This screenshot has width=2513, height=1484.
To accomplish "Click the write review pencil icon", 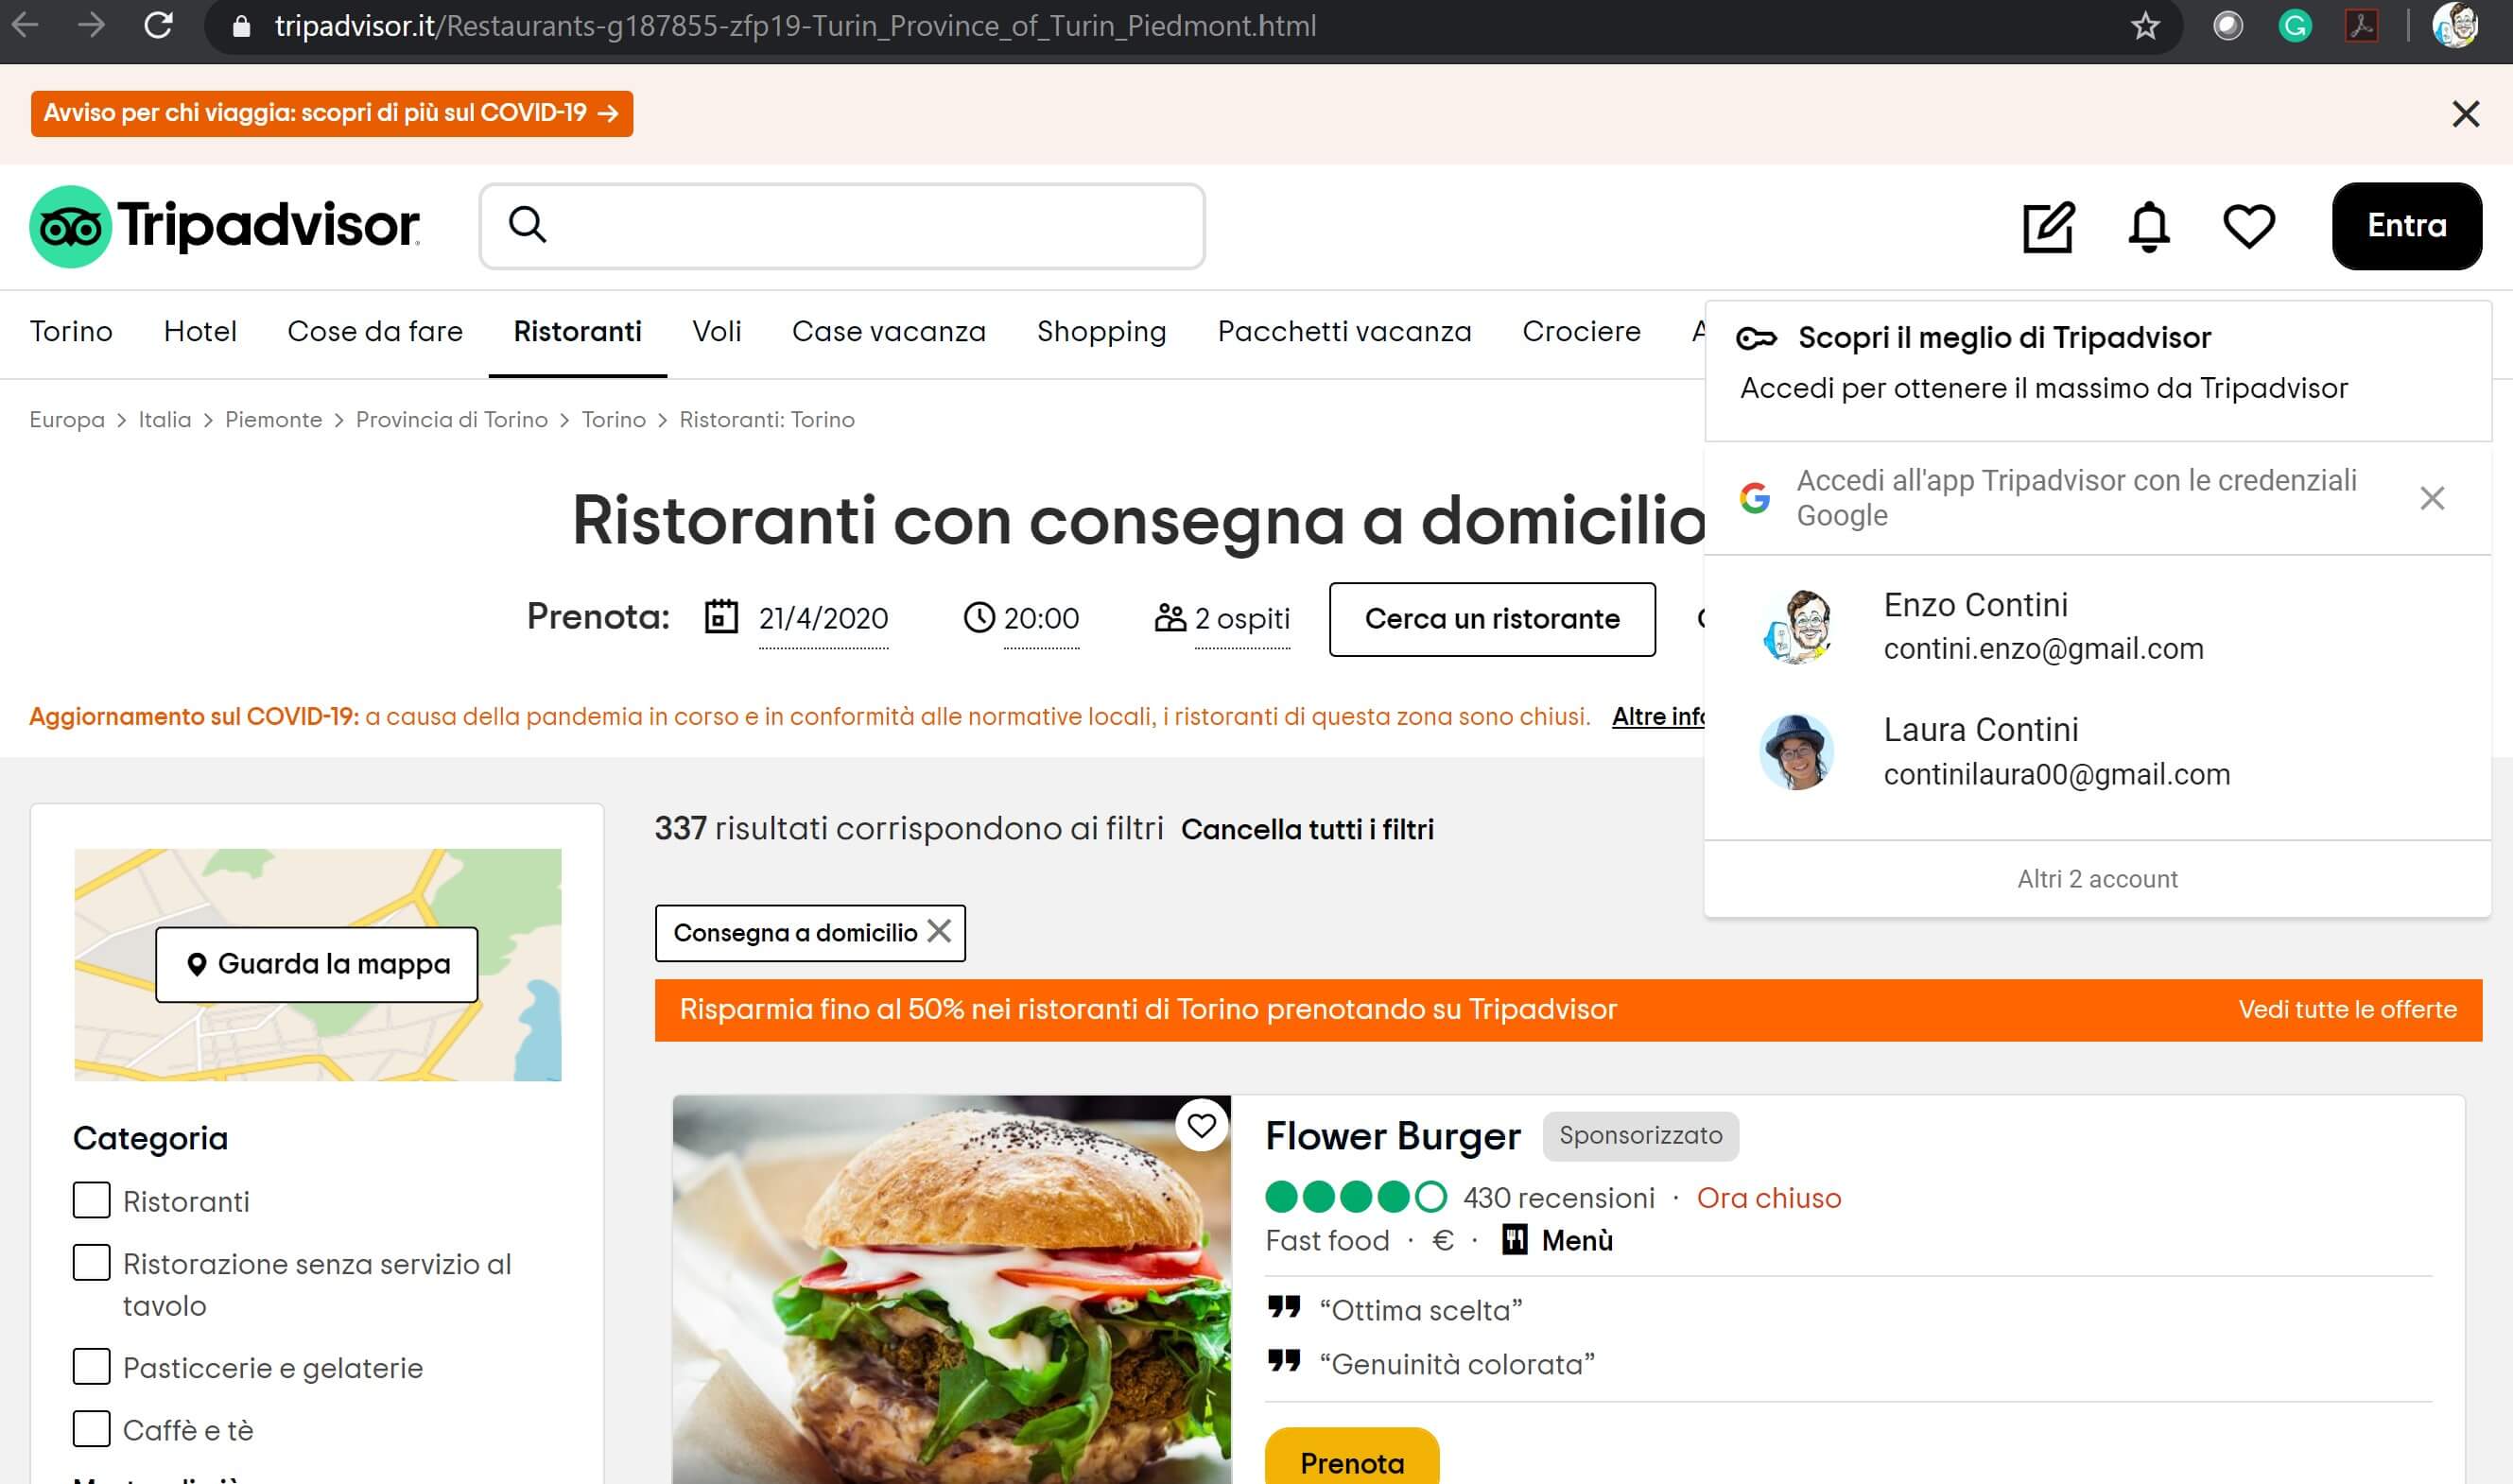I will [2048, 227].
